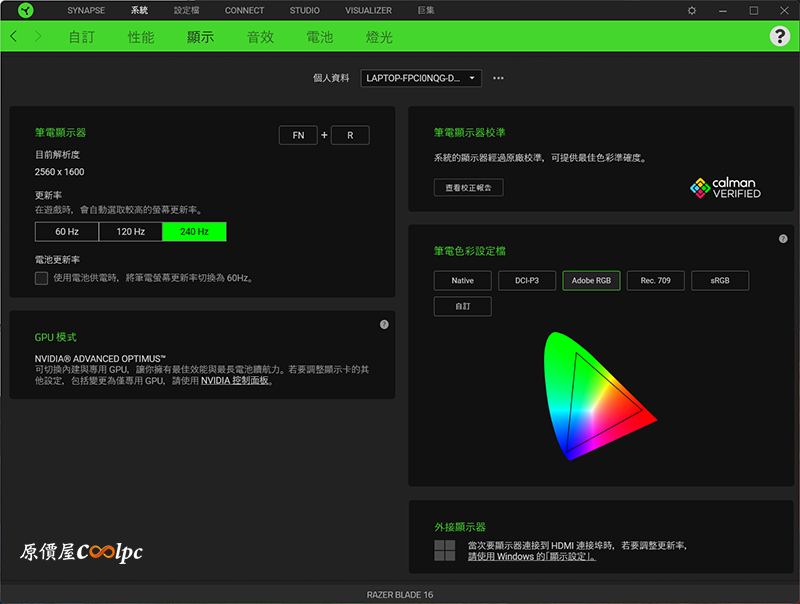Go back with the left arrow
Viewport: 800px width, 604px height.
tap(14, 36)
